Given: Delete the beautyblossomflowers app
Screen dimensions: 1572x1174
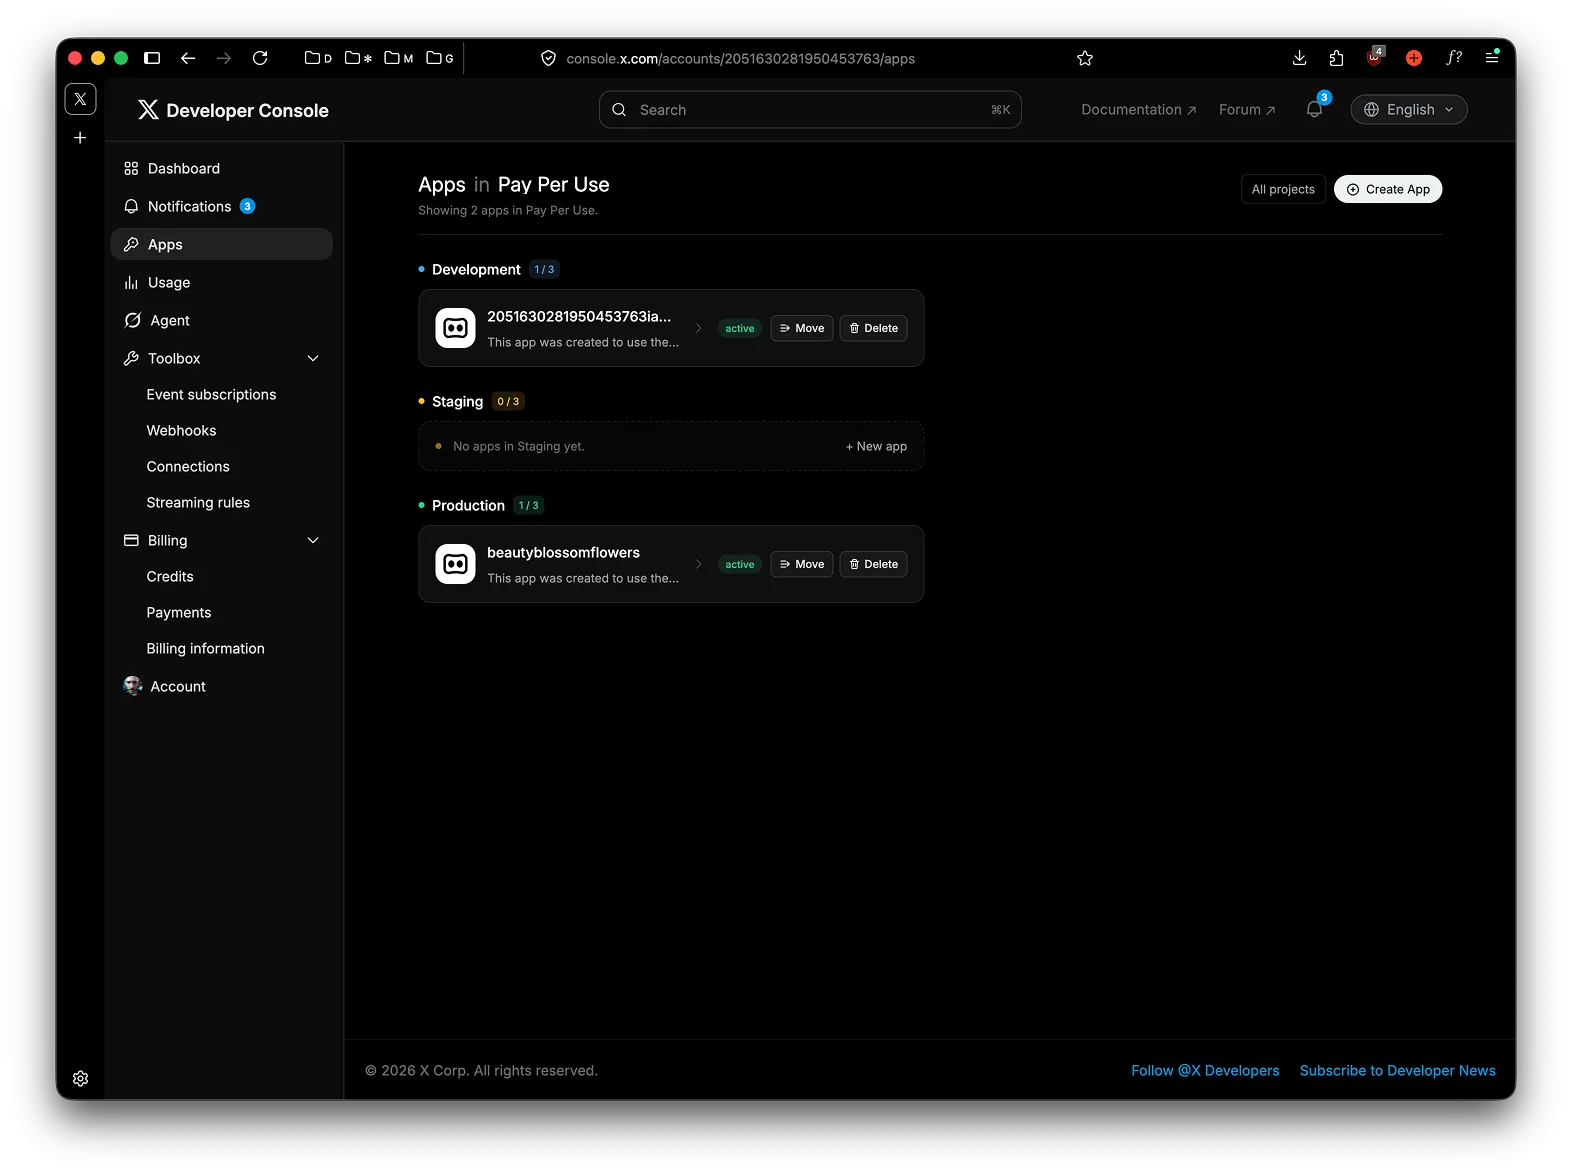Looking at the screenshot, I should pos(873,564).
